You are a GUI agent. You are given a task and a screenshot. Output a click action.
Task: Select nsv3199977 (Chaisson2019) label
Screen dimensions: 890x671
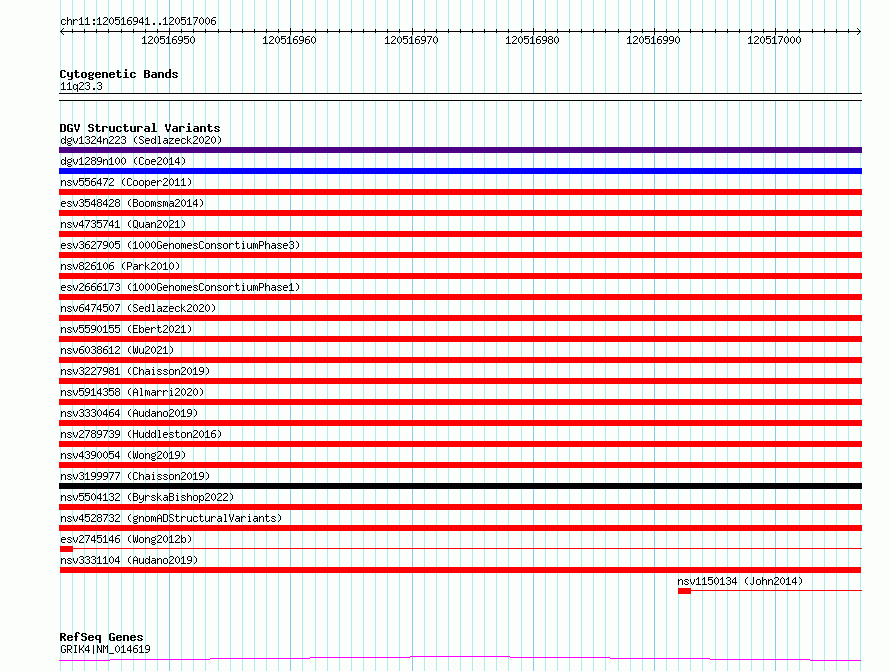click(x=135, y=476)
